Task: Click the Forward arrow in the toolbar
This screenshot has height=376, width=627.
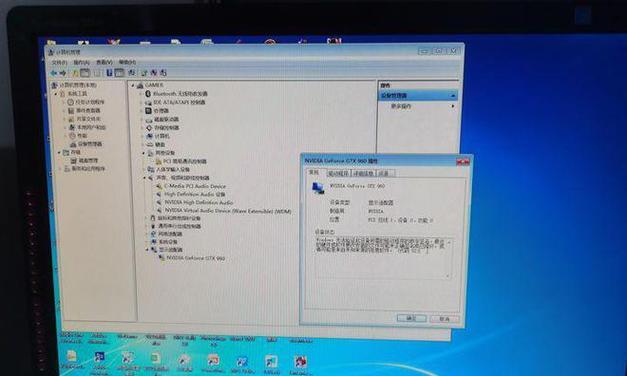Action: [x=63, y=73]
